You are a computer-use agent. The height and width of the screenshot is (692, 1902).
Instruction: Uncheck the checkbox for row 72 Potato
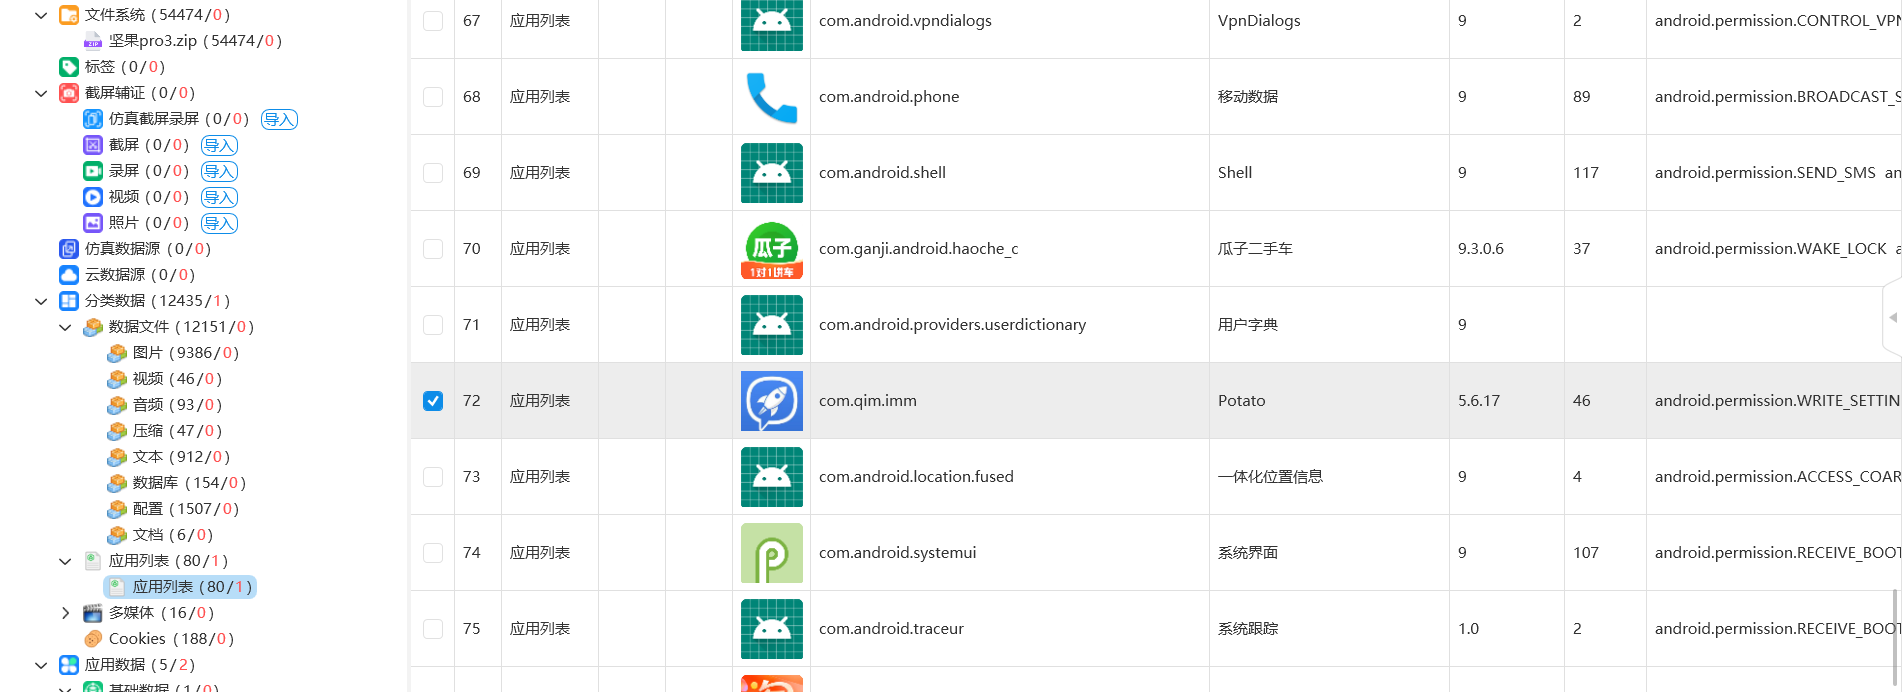pos(433,401)
